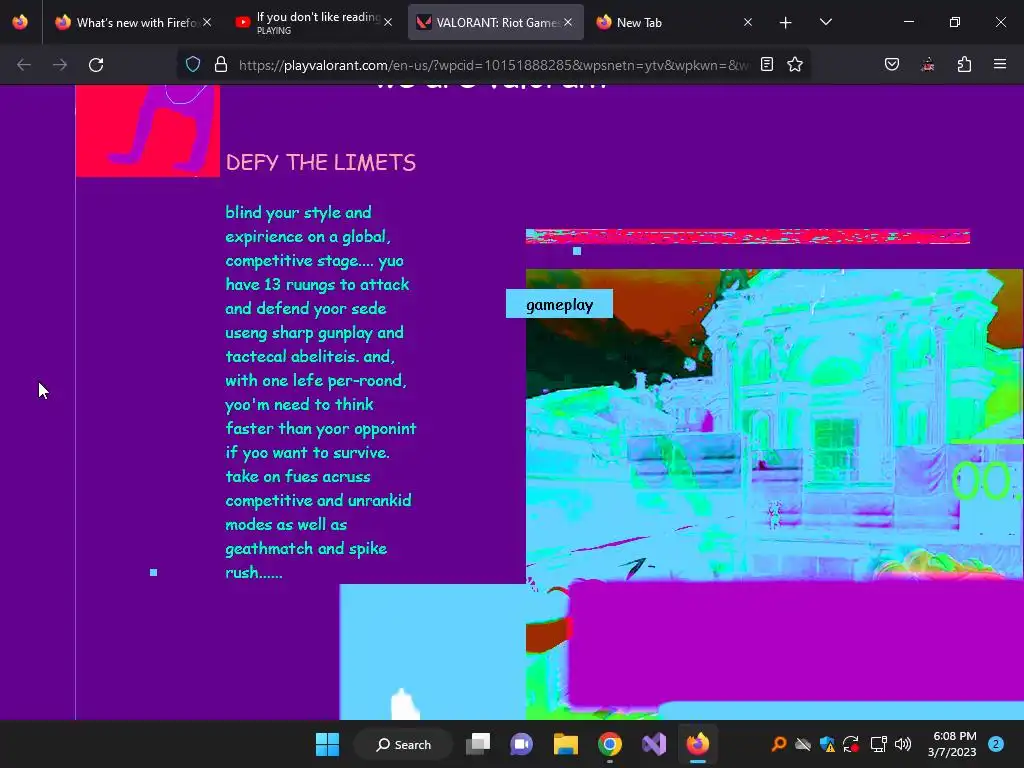The height and width of the screenshot is (768, 1024).
Task: Open the volume speaker control
Action: click(903, 744)
